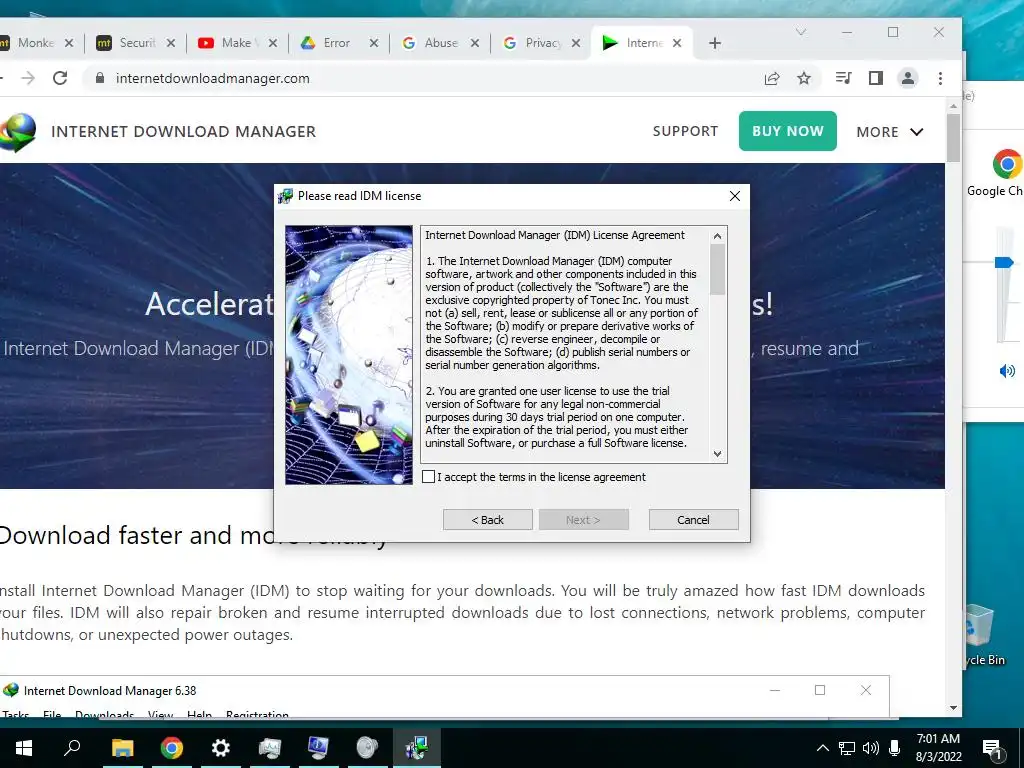Click the microphone tray icon

click(895, 748)
